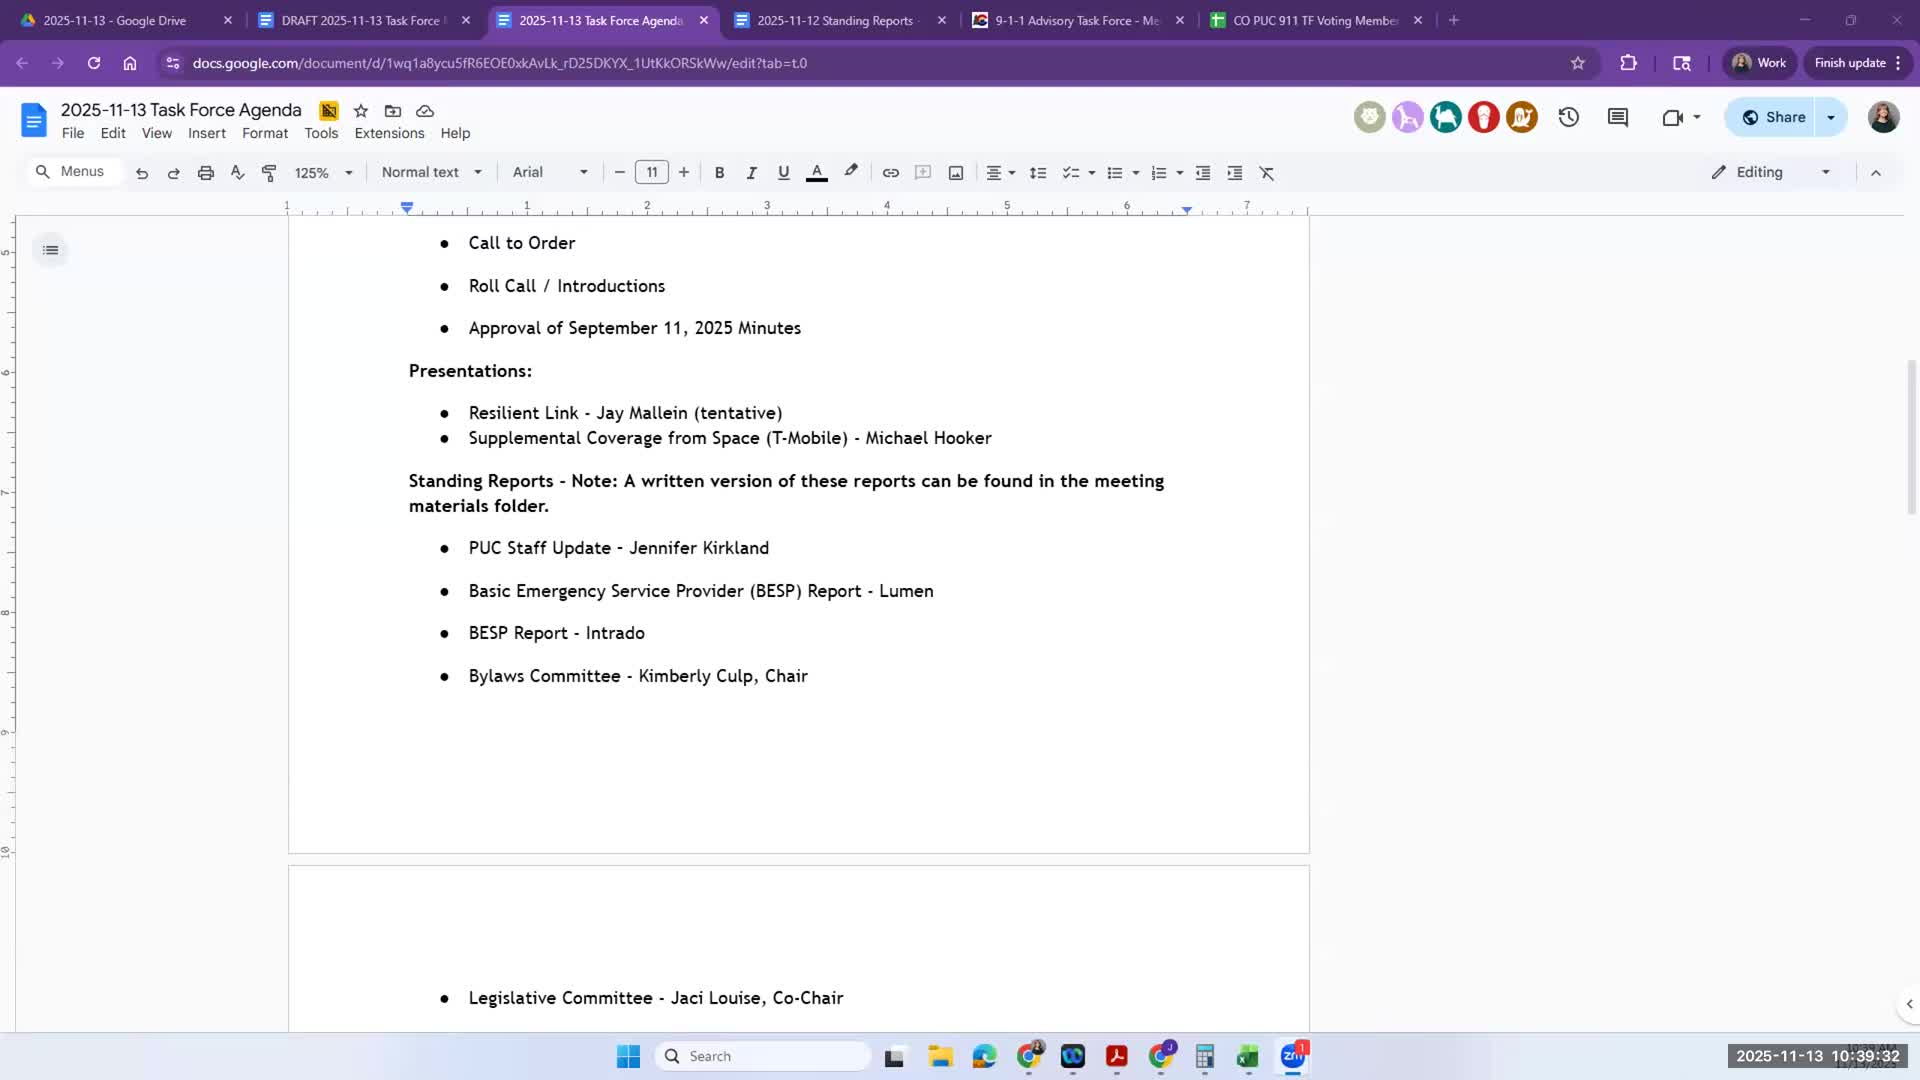Toggle bold formatting
The height and width of the screenshot is (1080, 1920).
click(719, 173)
